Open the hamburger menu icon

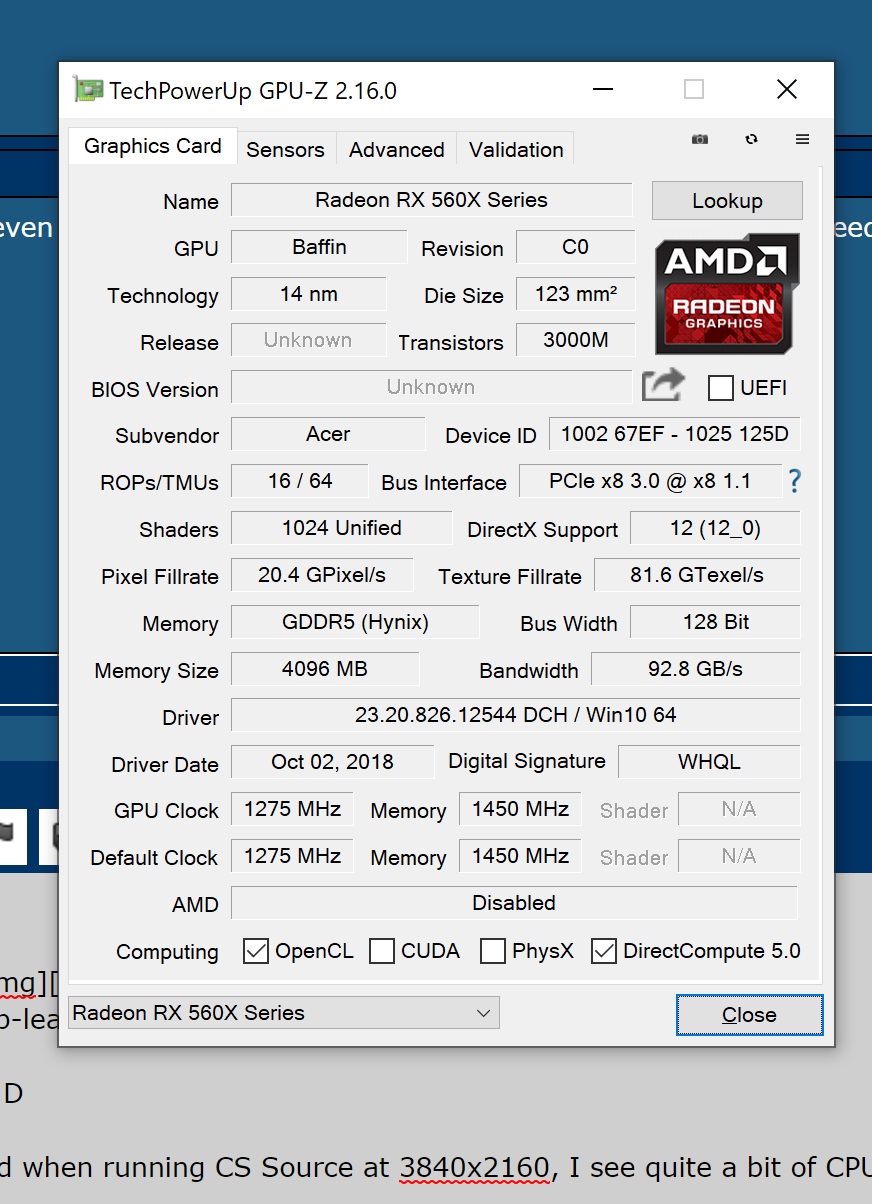coord(802,139)
